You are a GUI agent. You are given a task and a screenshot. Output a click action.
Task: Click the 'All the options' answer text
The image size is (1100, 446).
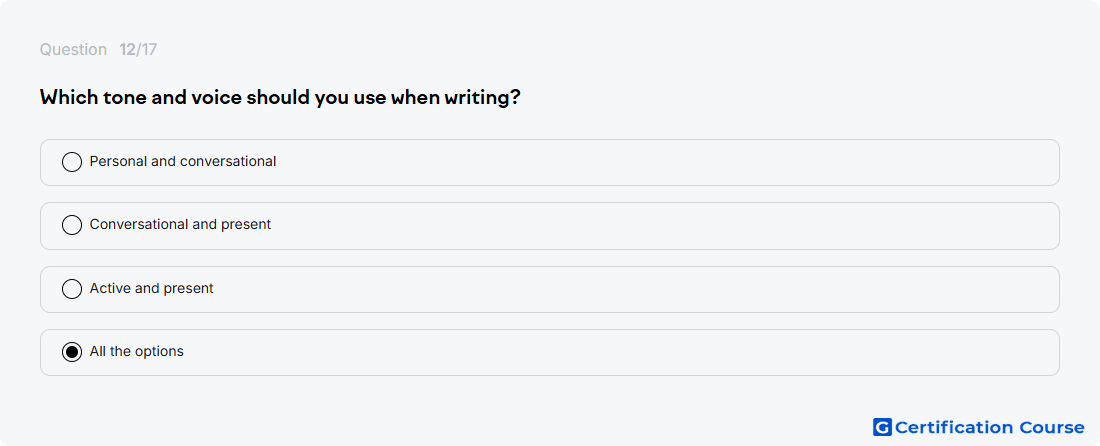pos(137,351)
